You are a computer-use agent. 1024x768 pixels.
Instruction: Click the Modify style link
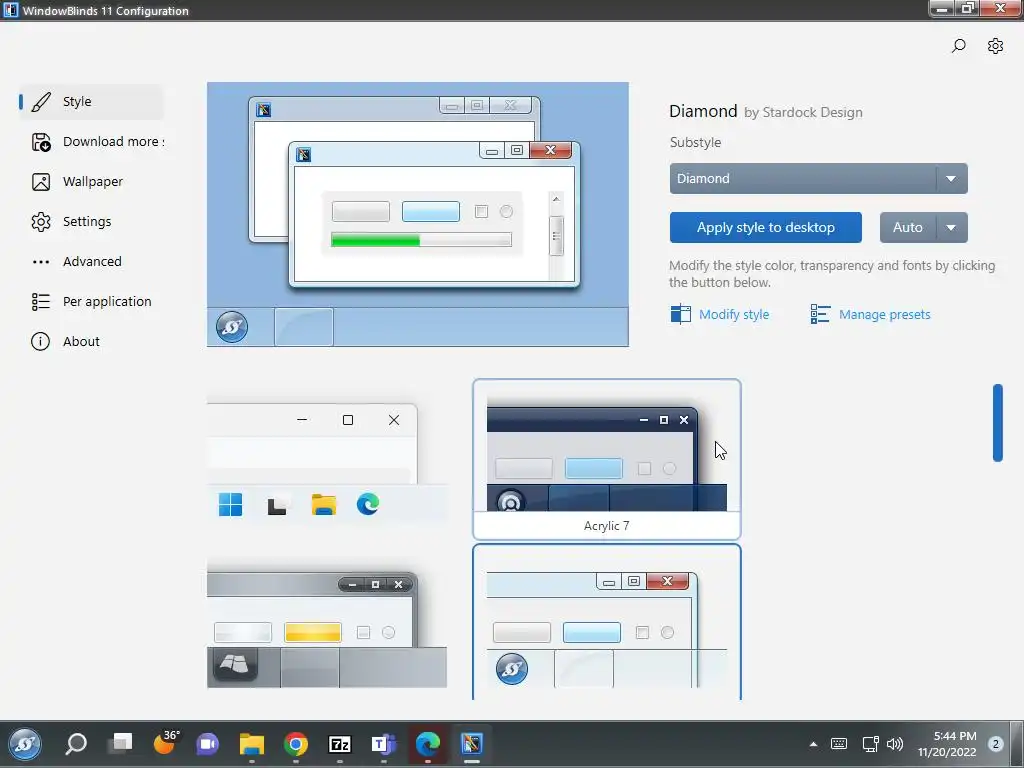tap(734, 315)
